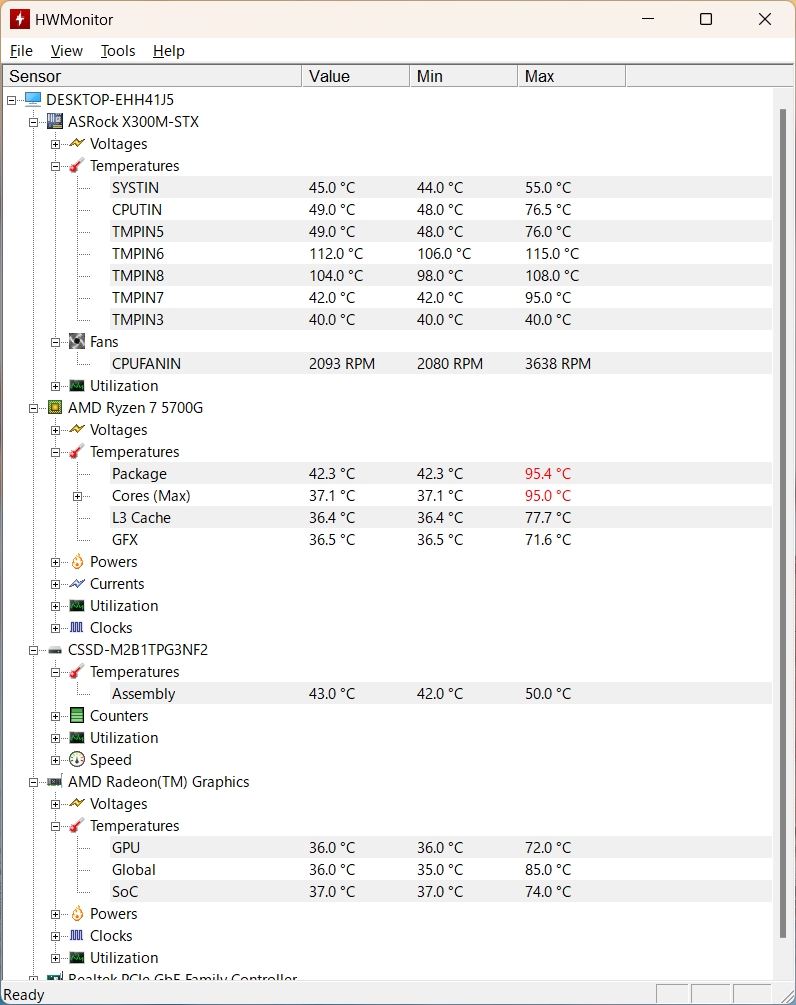Click the thermometer icon of CSSD Temperatures
This screenshot has width=796, height=1005.
click(77, 671)
